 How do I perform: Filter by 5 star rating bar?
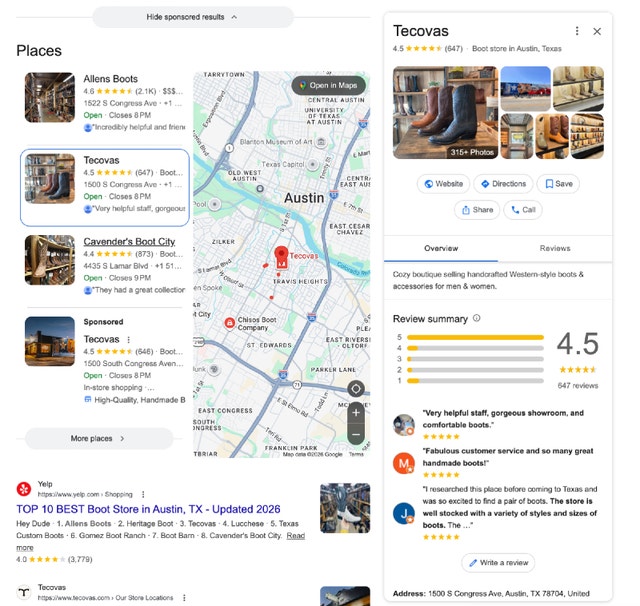click(475, 337)
